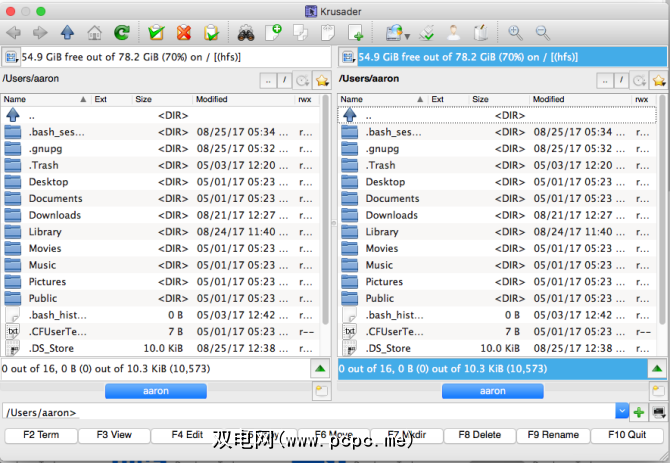Click the F10 Quit button

point(627,435)
